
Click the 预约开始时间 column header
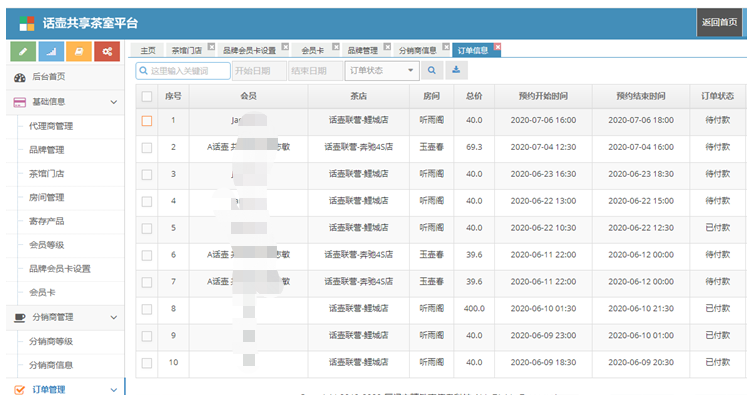click(543, 96)
